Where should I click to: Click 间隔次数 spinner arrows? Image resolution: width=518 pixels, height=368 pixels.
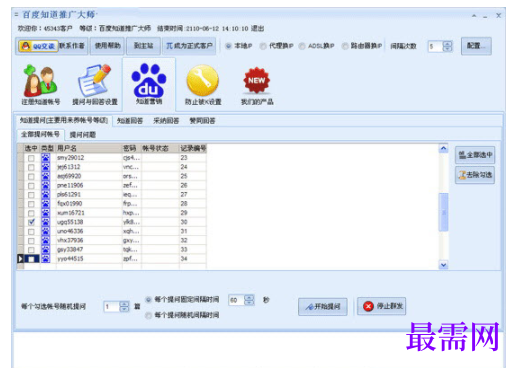coord(447,46)
